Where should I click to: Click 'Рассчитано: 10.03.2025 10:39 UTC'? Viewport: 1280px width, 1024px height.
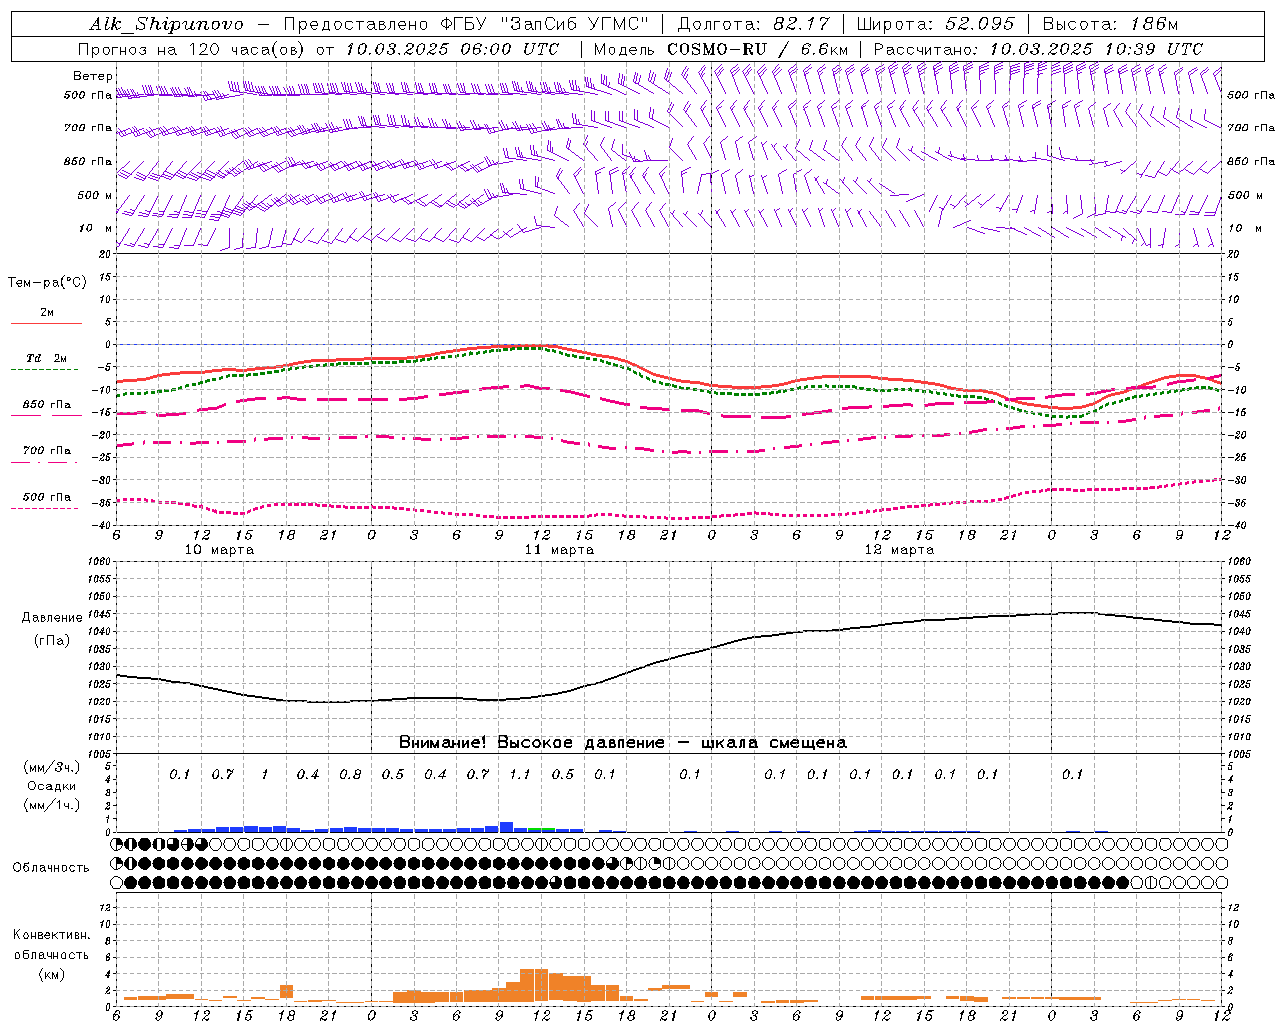pyautogui.click(x=1038, y=49)
